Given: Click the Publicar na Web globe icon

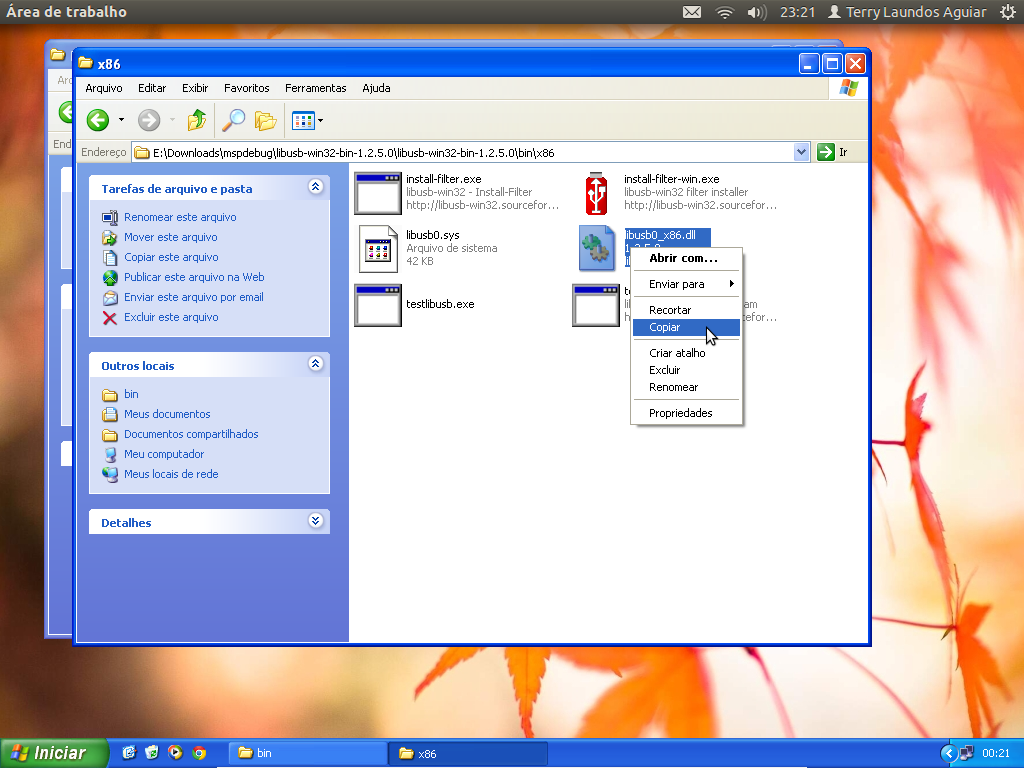Looking at the screenshot, I should coord(110,278).
